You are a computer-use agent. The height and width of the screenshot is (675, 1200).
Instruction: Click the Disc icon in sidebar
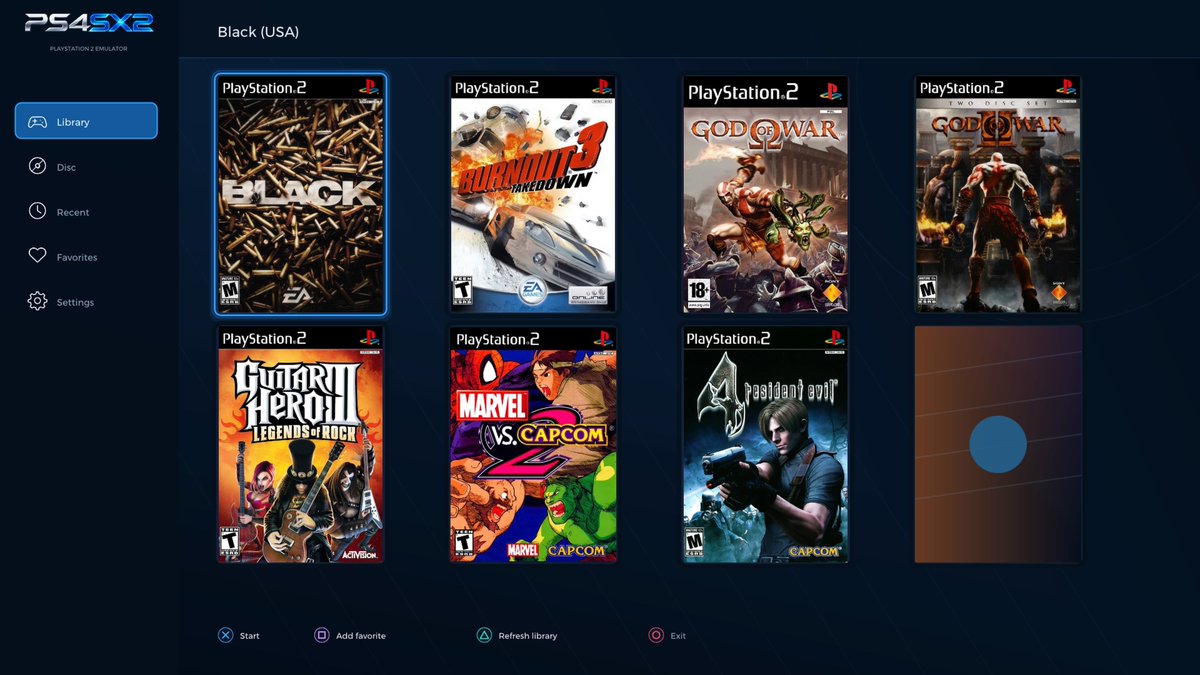tap(37, 166)
